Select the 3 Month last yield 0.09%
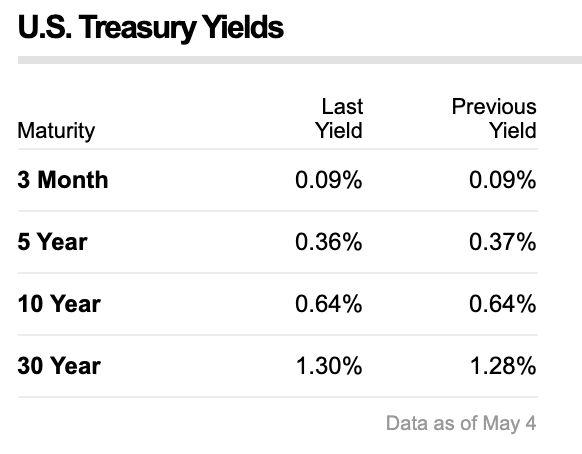 click(328, 180)
